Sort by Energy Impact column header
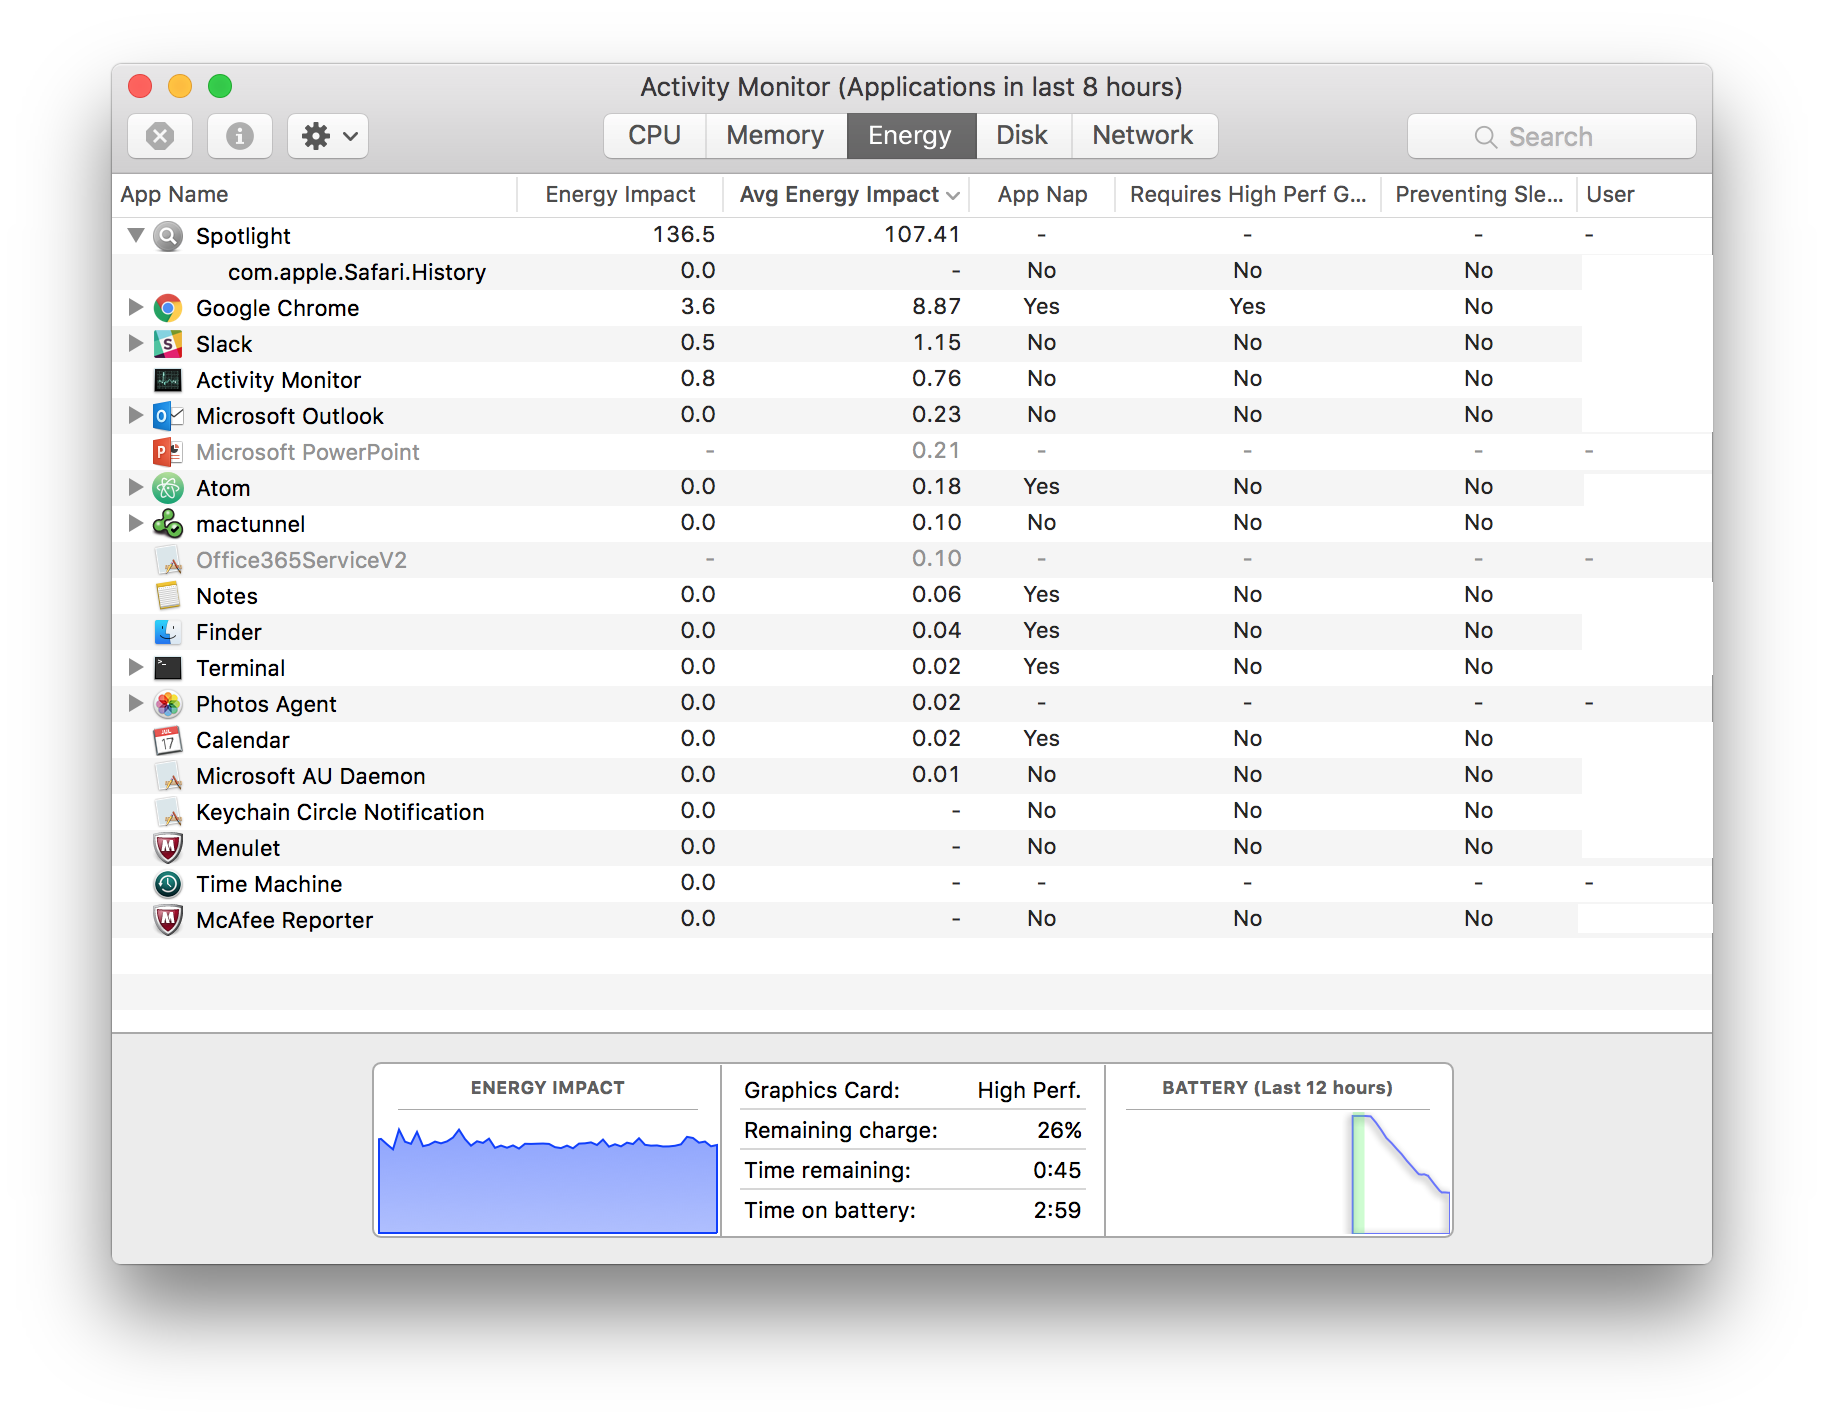The height and width of the screenshot is (1424, 1824). pyautogui.click(x=620, y=195)
